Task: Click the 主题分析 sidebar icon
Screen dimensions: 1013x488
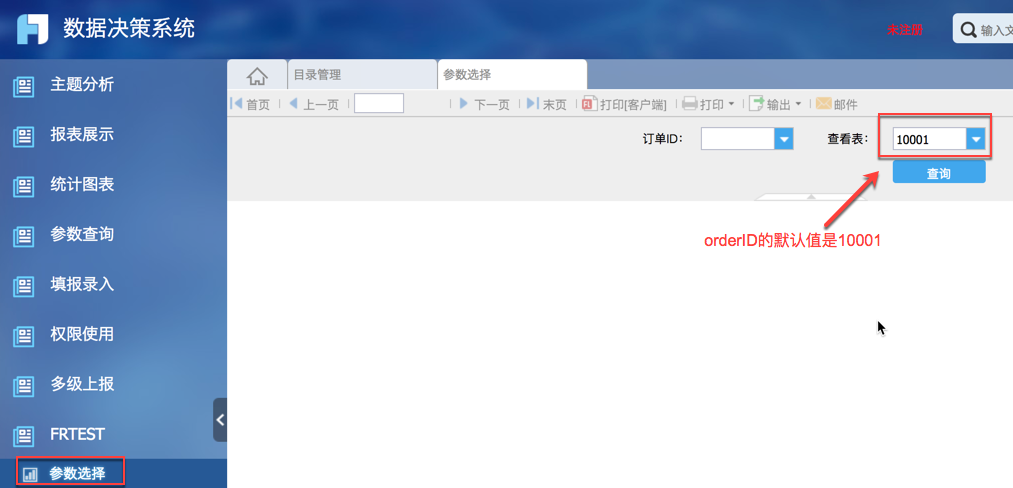Action: pyautogui.click(x=24, y=87)
